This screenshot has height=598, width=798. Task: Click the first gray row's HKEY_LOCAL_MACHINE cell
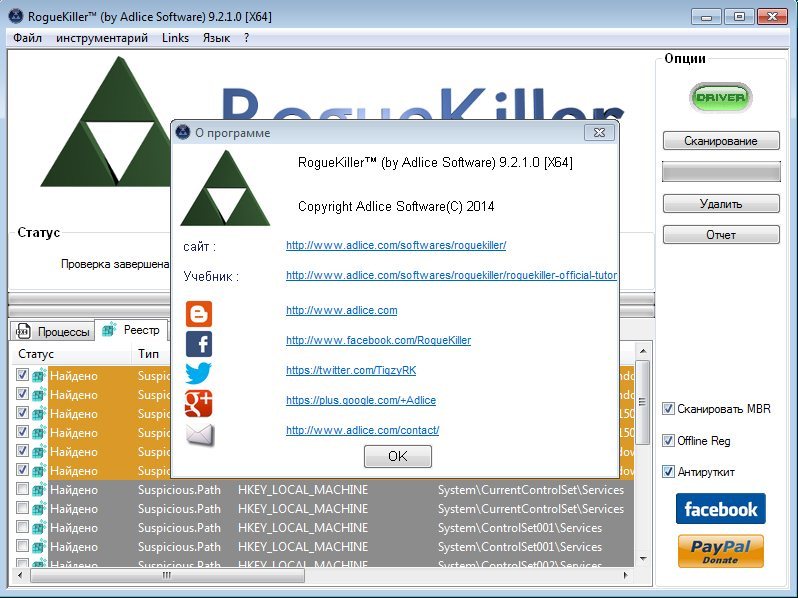[303, 490]
